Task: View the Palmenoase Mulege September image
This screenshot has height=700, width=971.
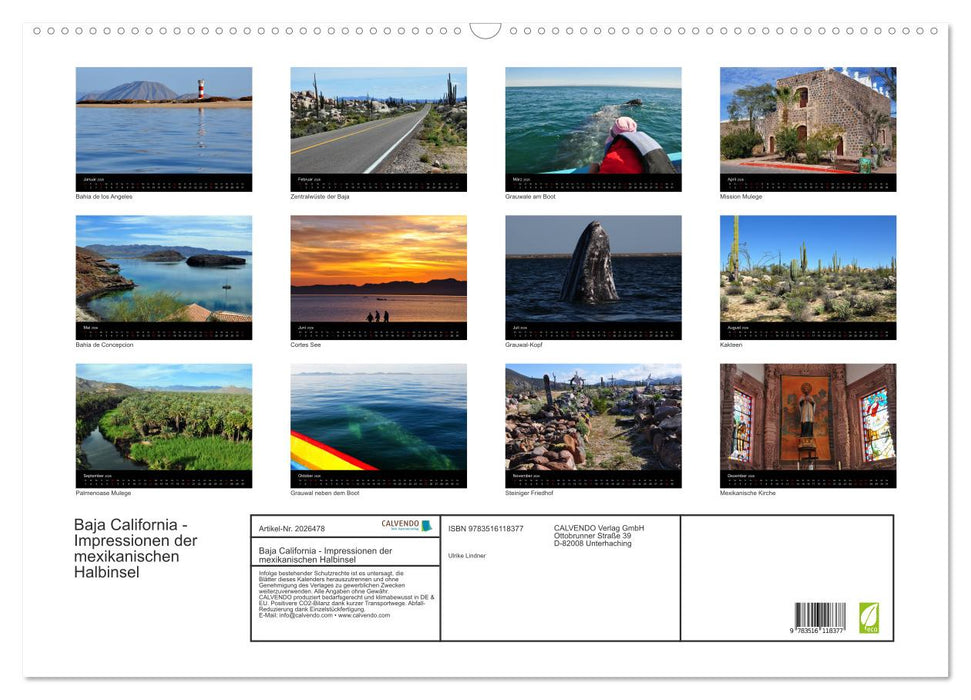Action: coord(164,424)
